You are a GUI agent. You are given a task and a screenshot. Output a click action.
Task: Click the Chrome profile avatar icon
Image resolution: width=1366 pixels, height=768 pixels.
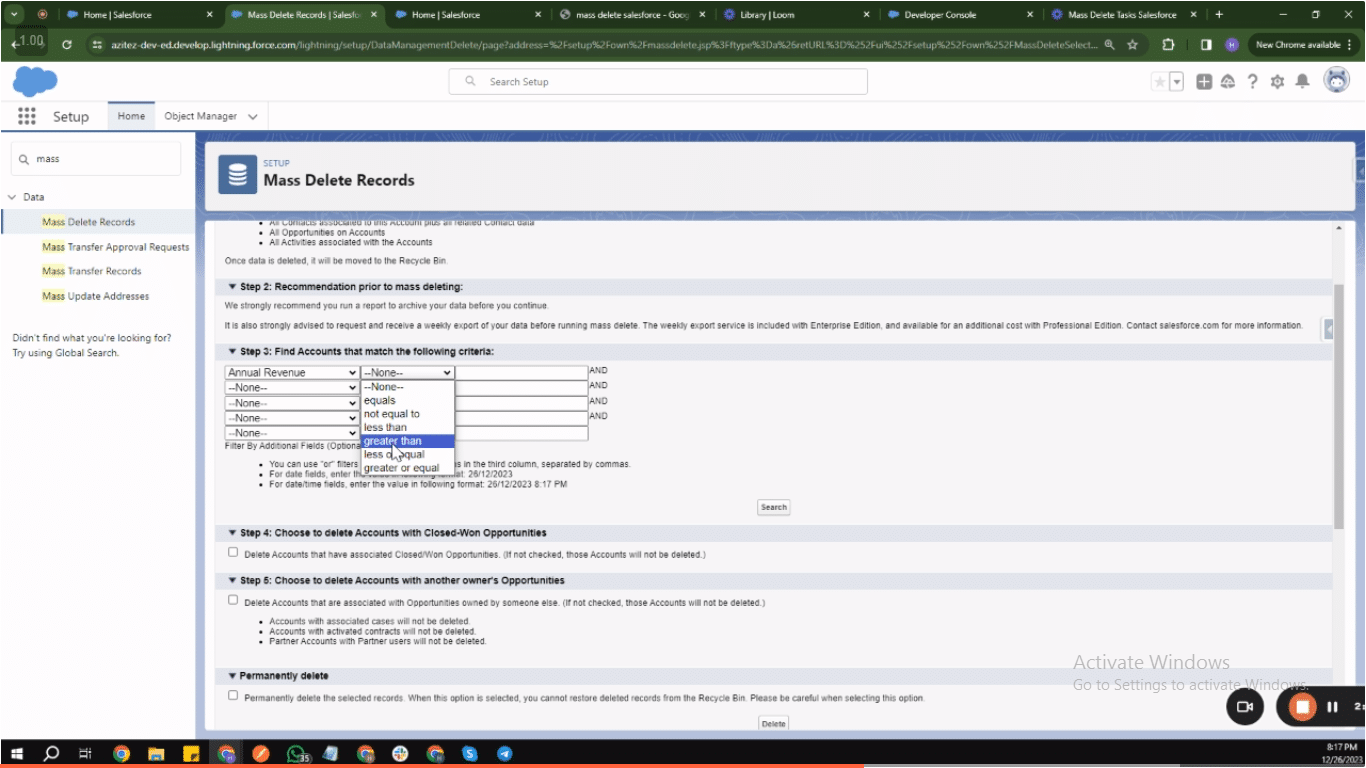click(x=1232, y=45)
